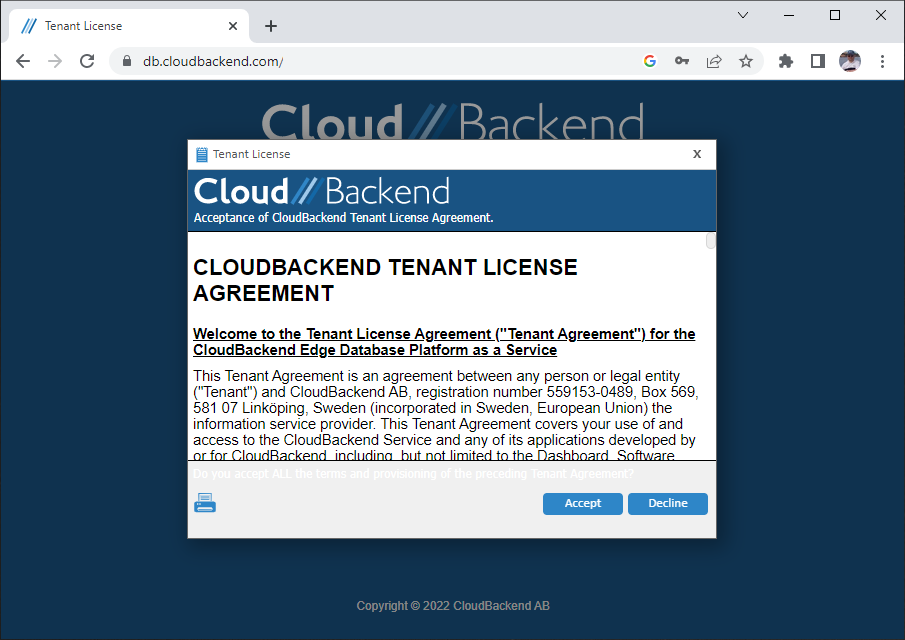905x640 pixels.
Task: Close the Tenant License browser tab
Action: click(233, 26)
